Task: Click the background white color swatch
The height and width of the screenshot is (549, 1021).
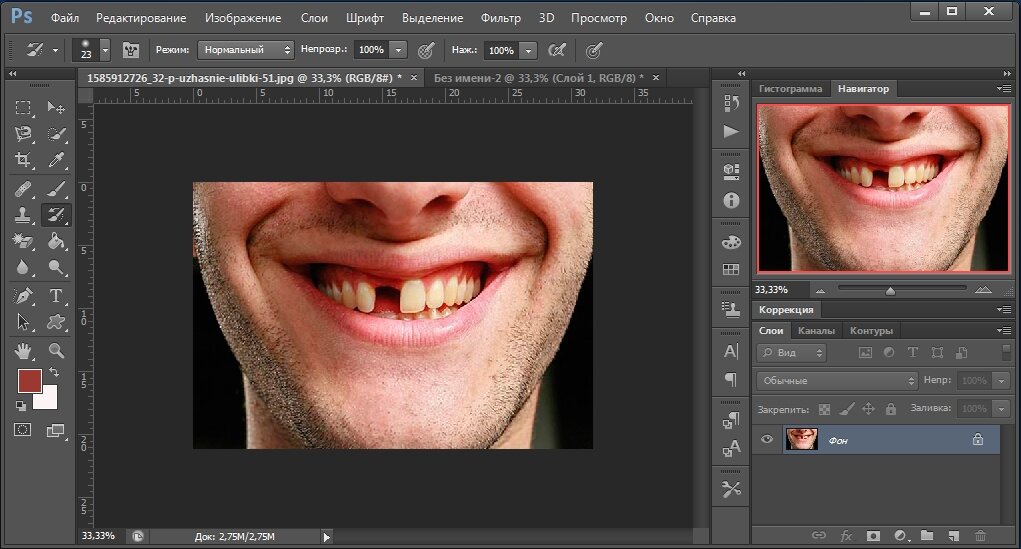Action: pos(48,399)
